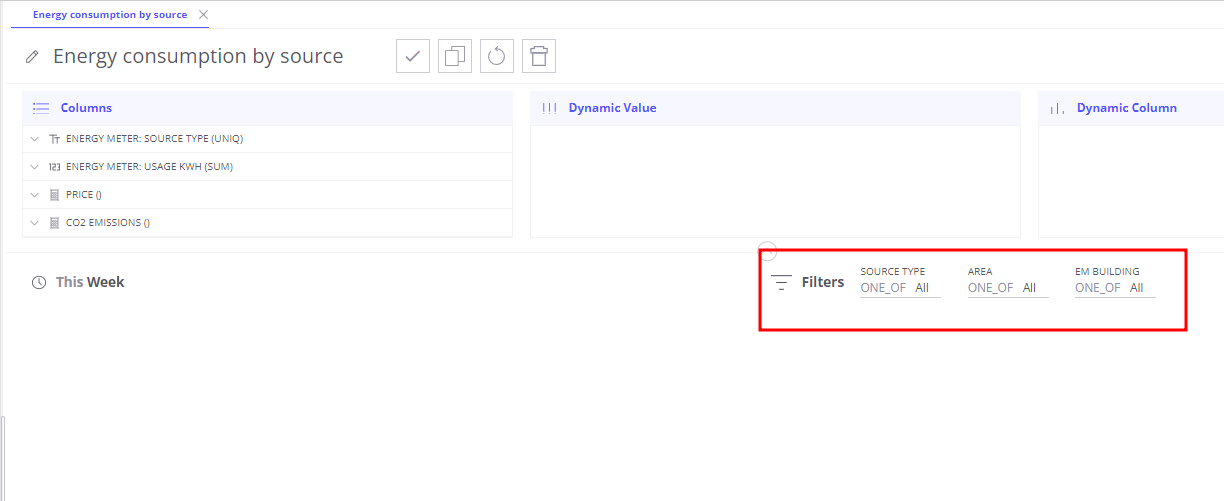Screen dimensions: 1224x501
Task: Click the This Week time range
Action: coord(90,282)
